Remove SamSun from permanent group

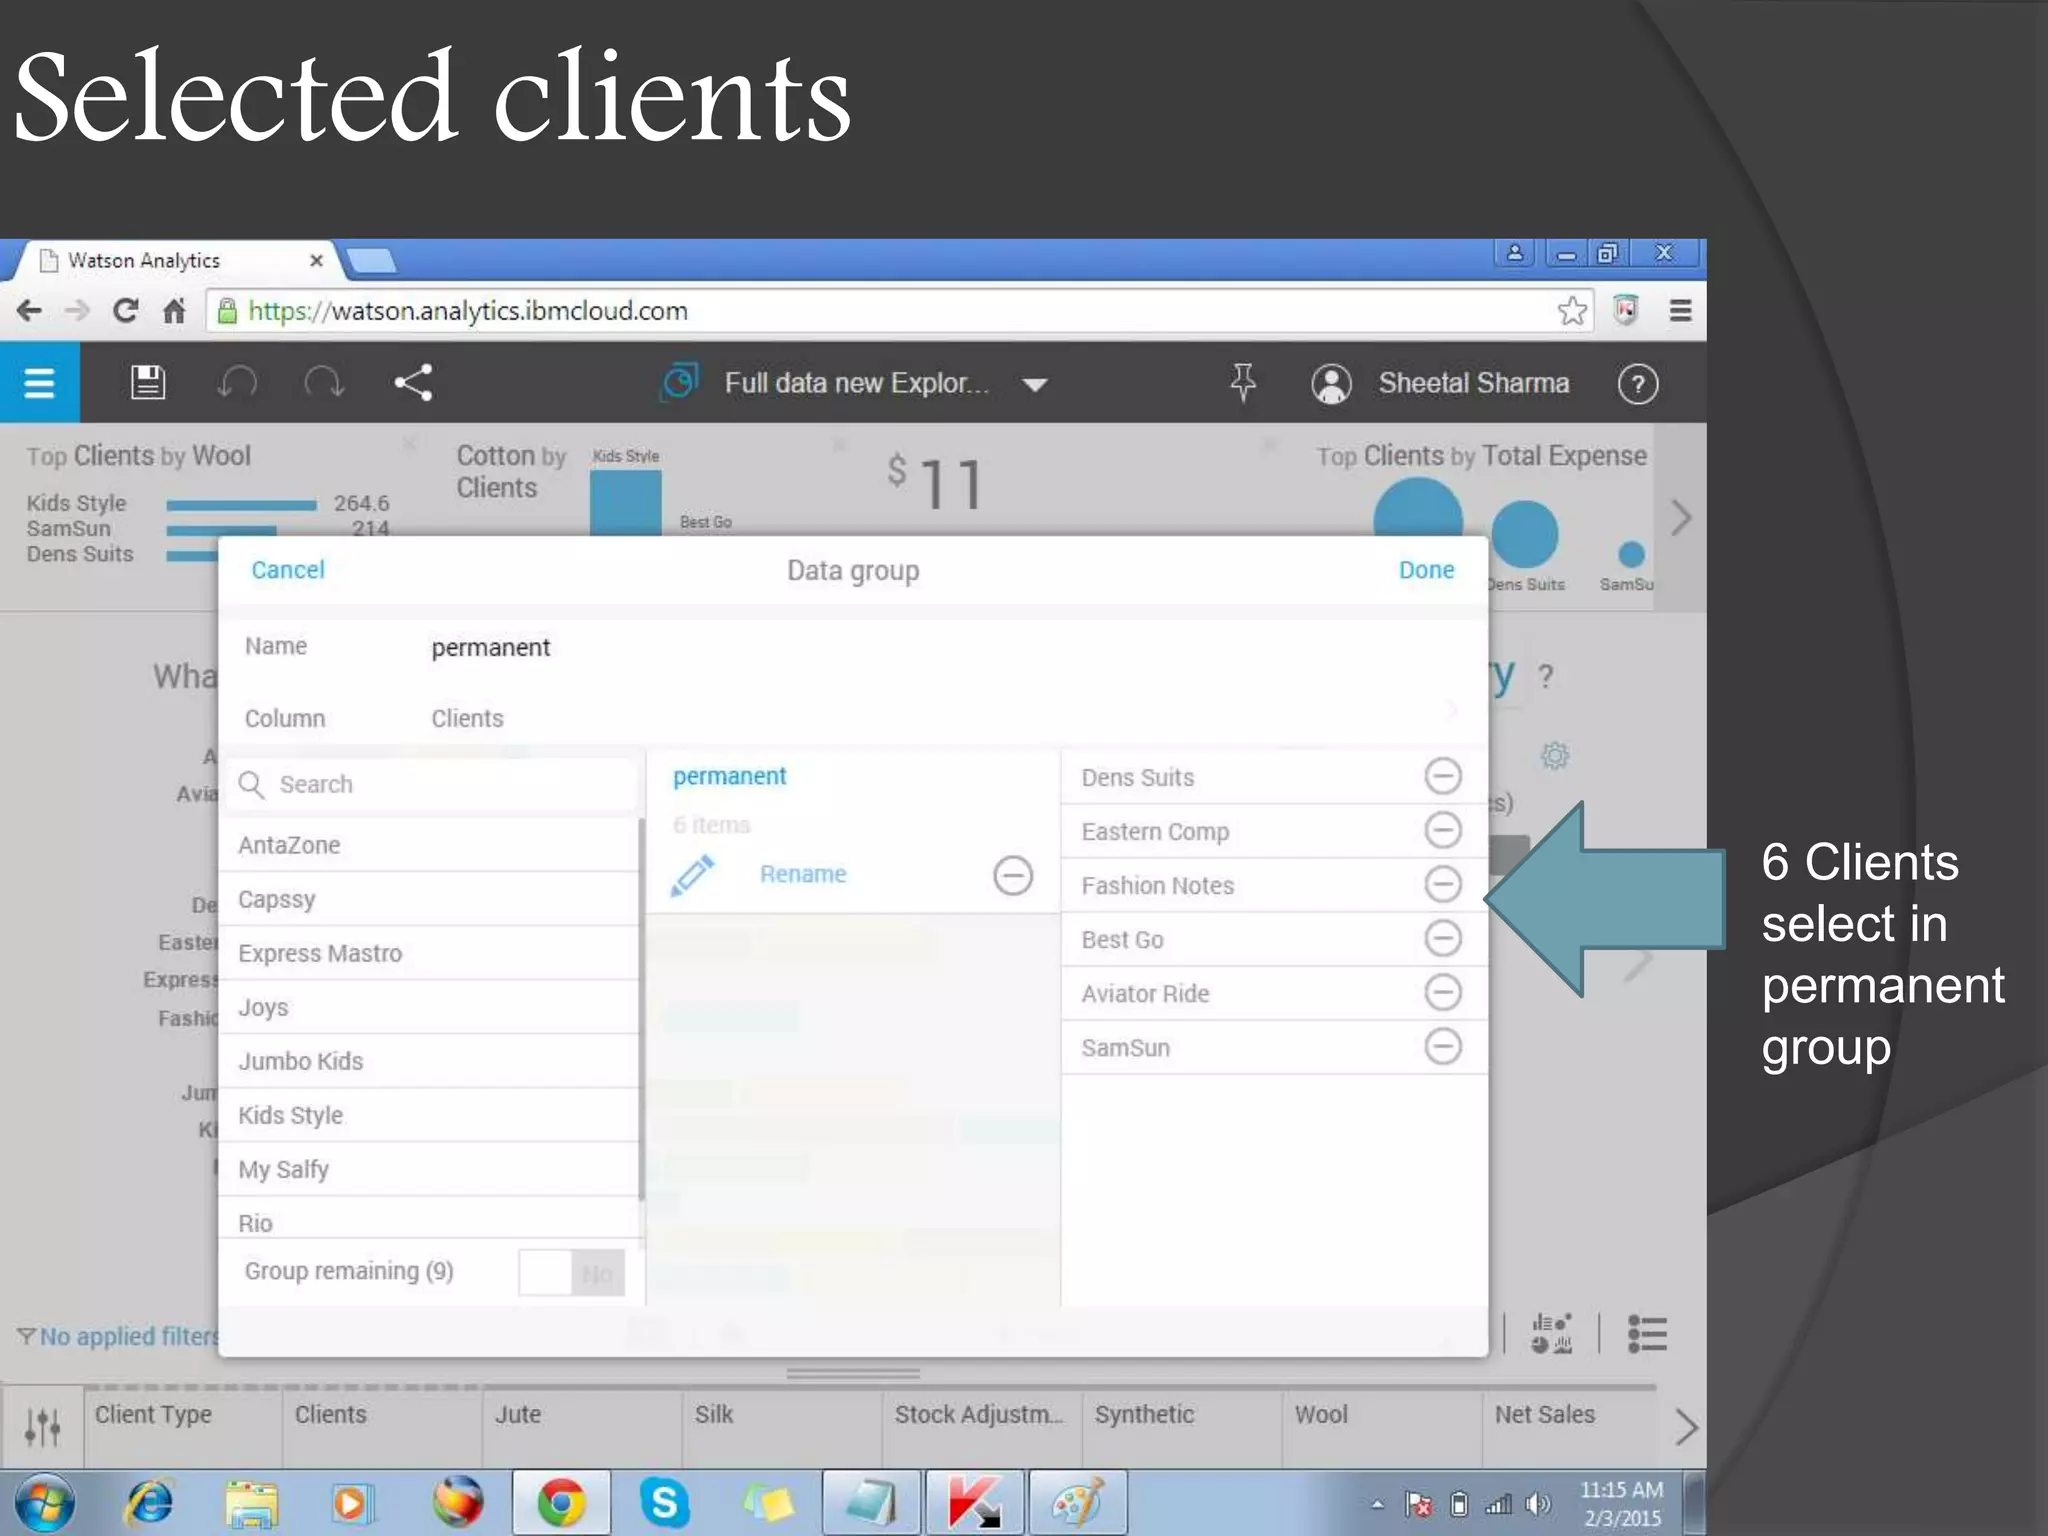(1442, 1047)
